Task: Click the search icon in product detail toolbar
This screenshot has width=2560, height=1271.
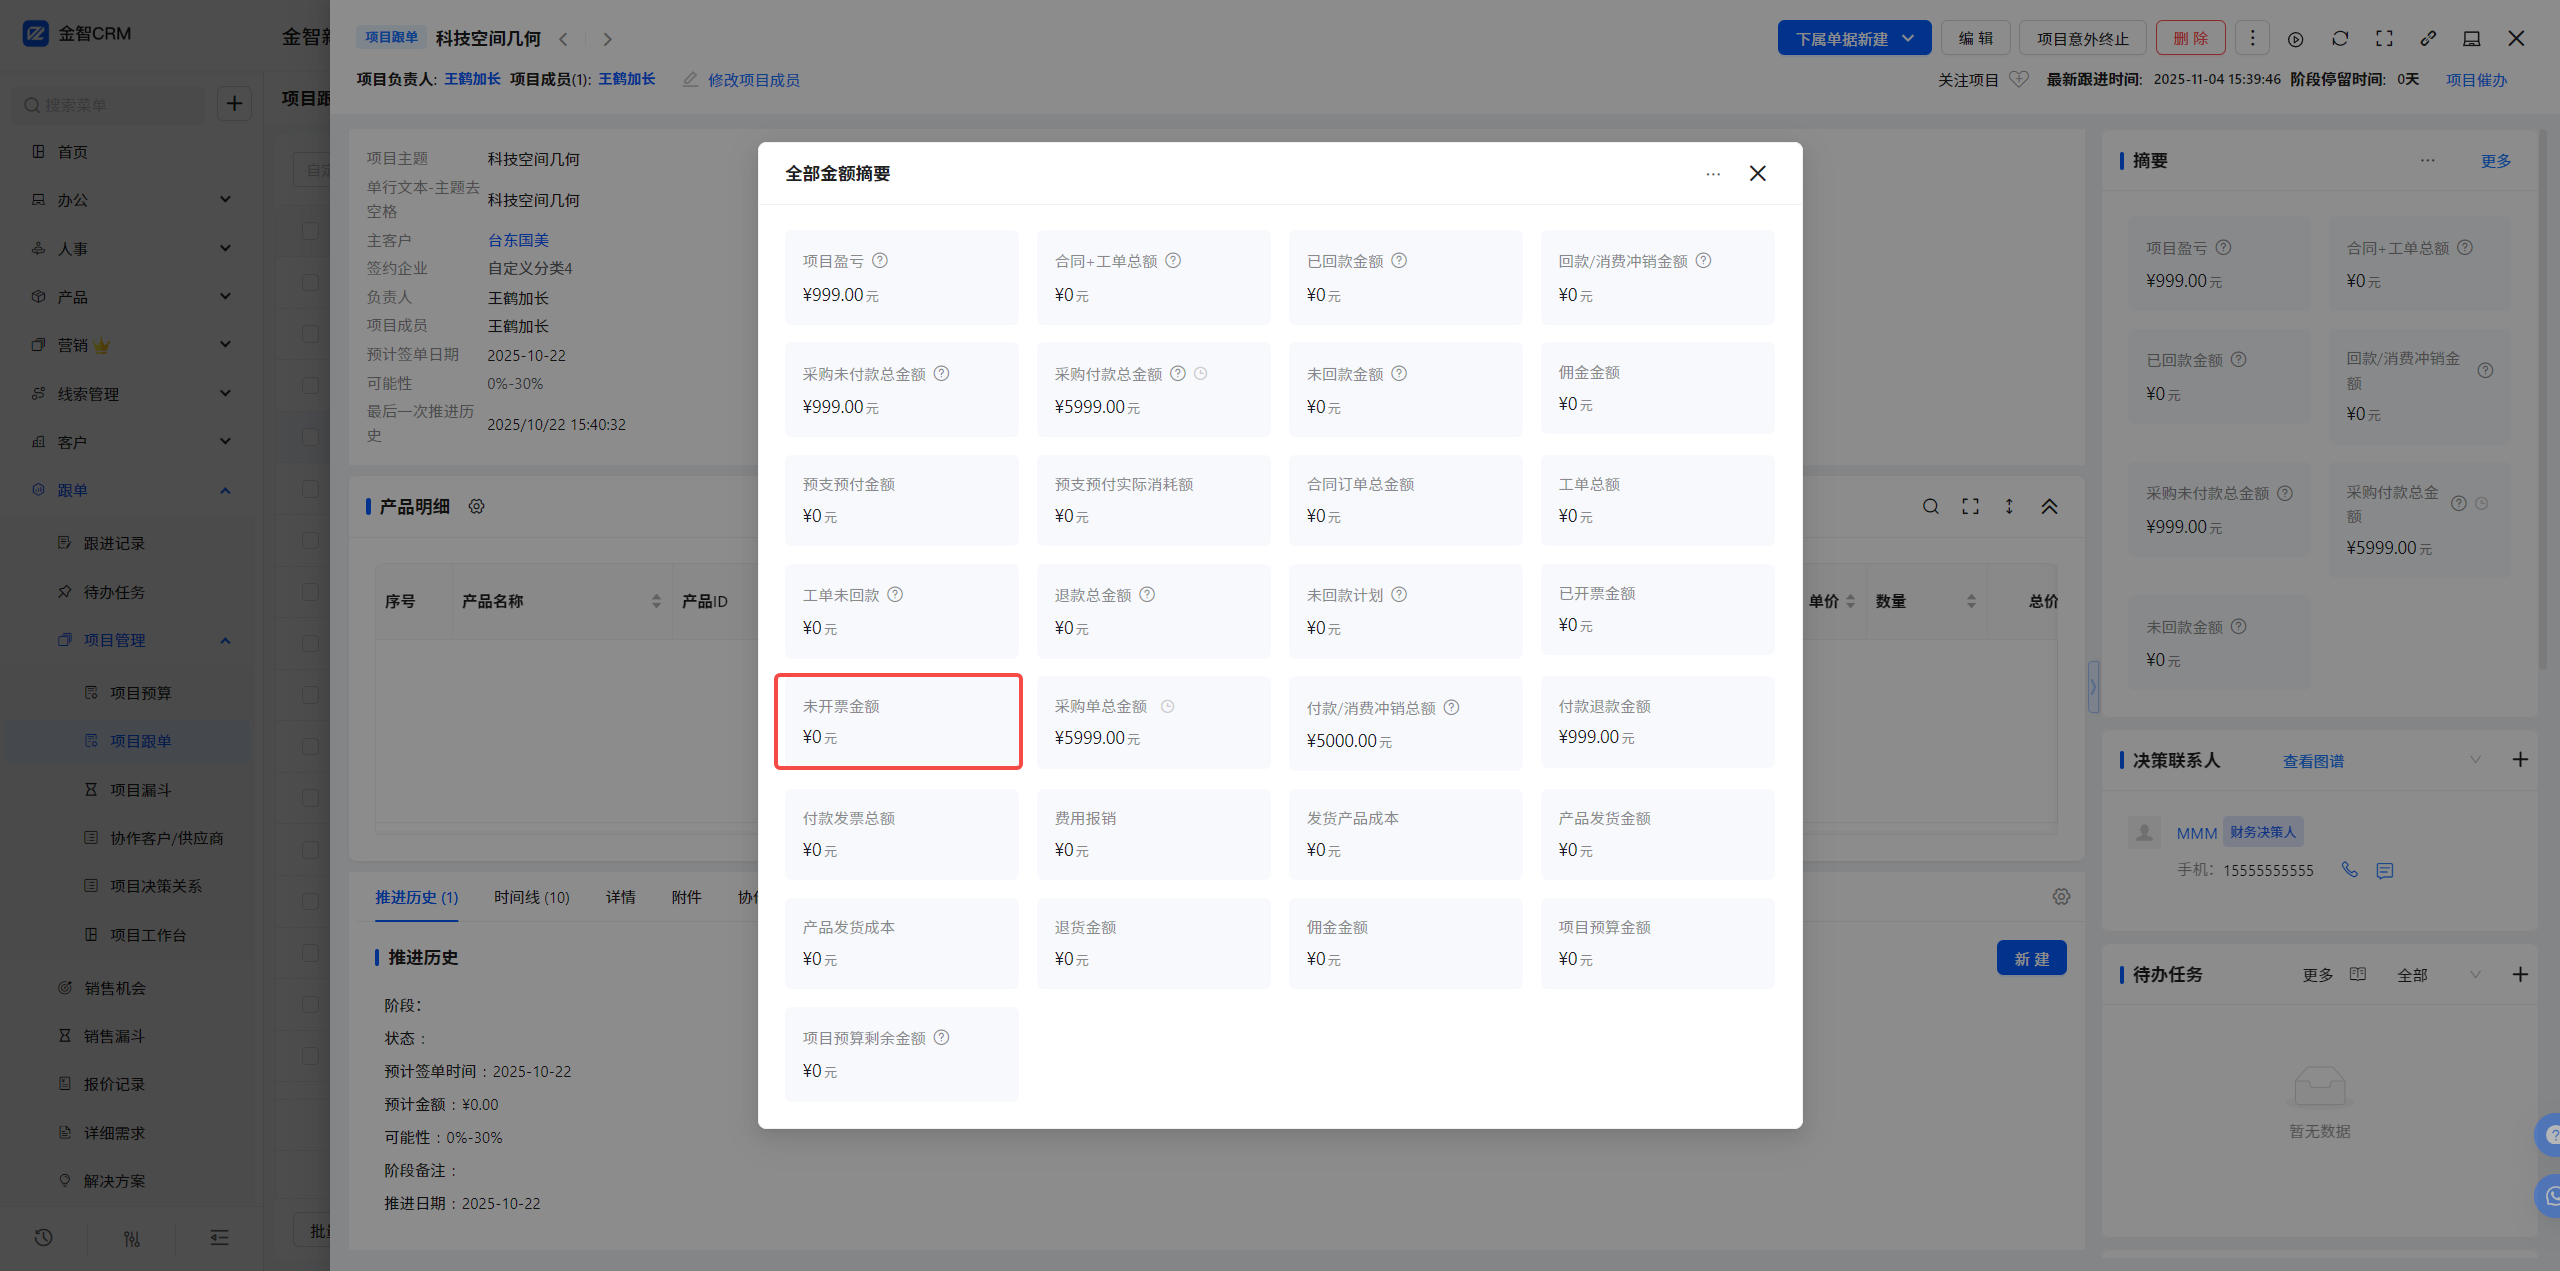Action: tap(1930, 507)
